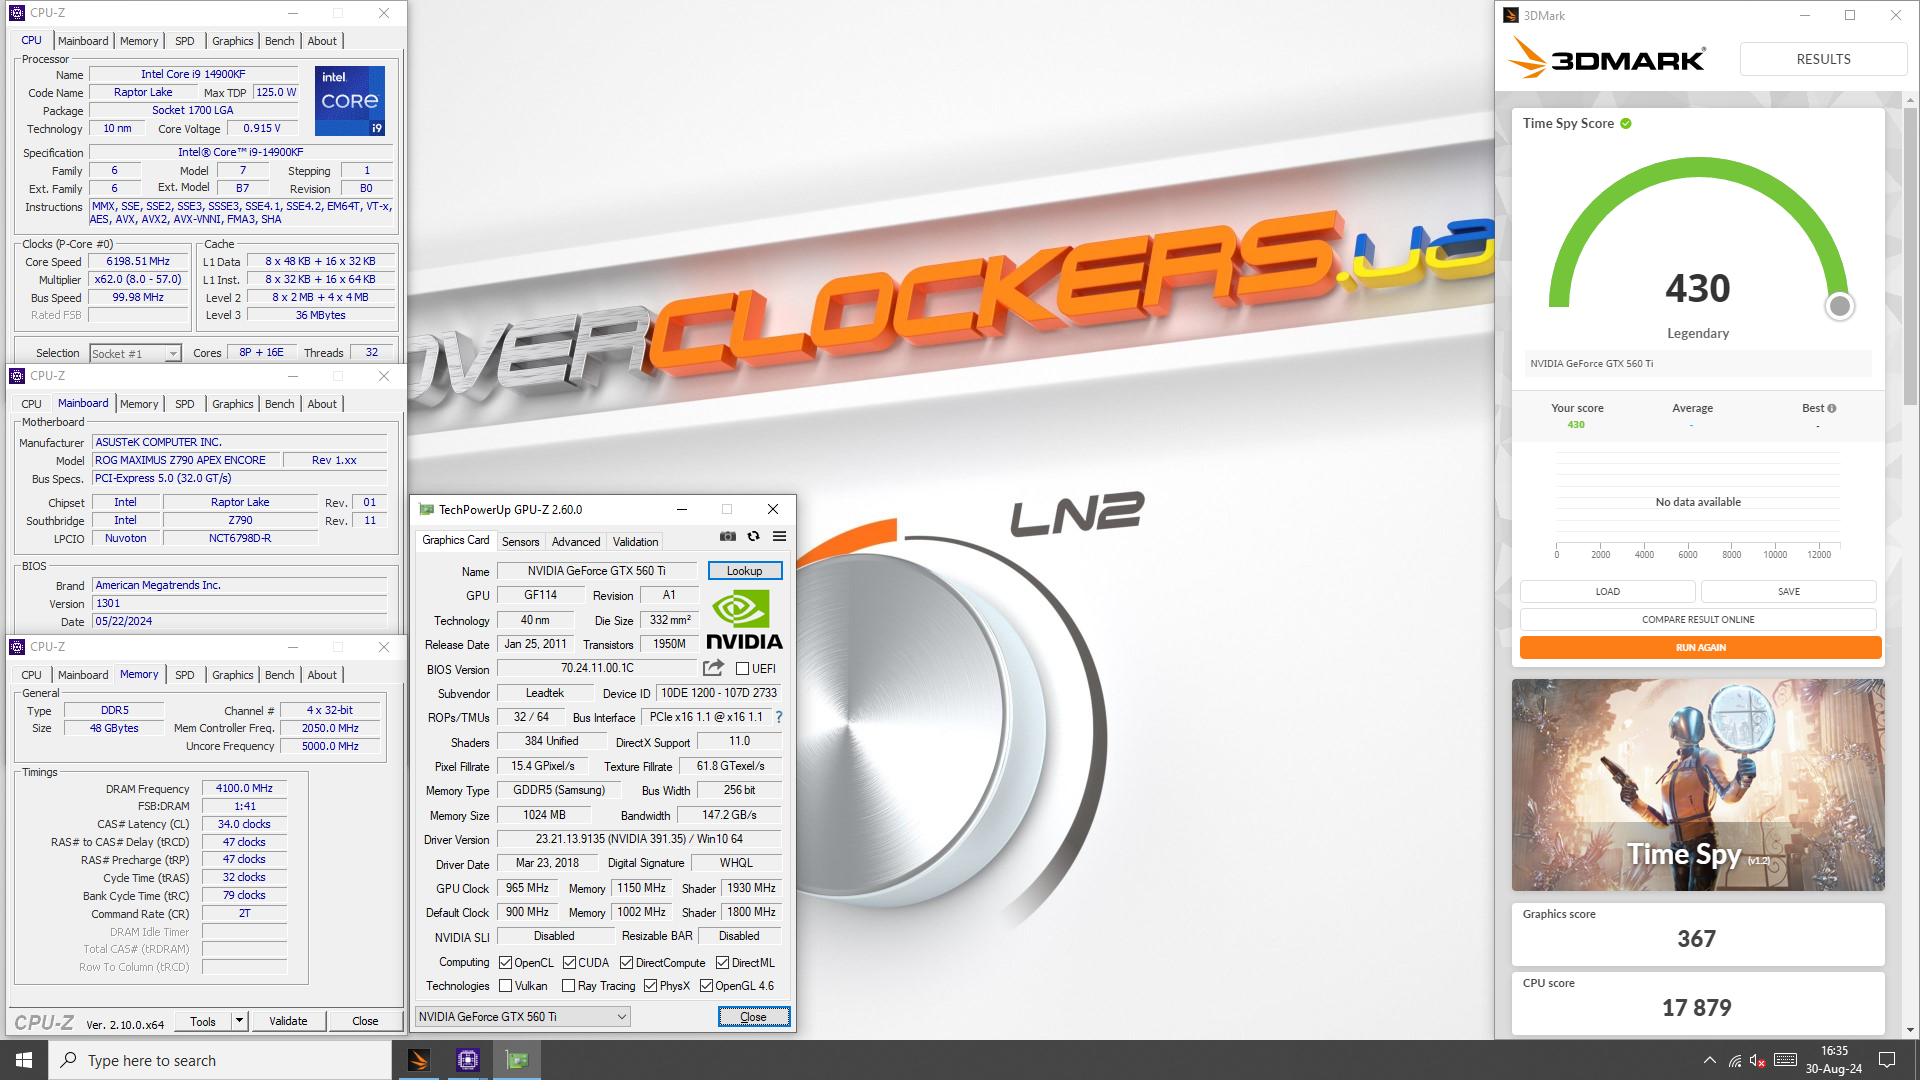This screenshot has height=1080, width=1920.
Task: Click the CPU-Z Tools button
Action: pos(203,1021)
